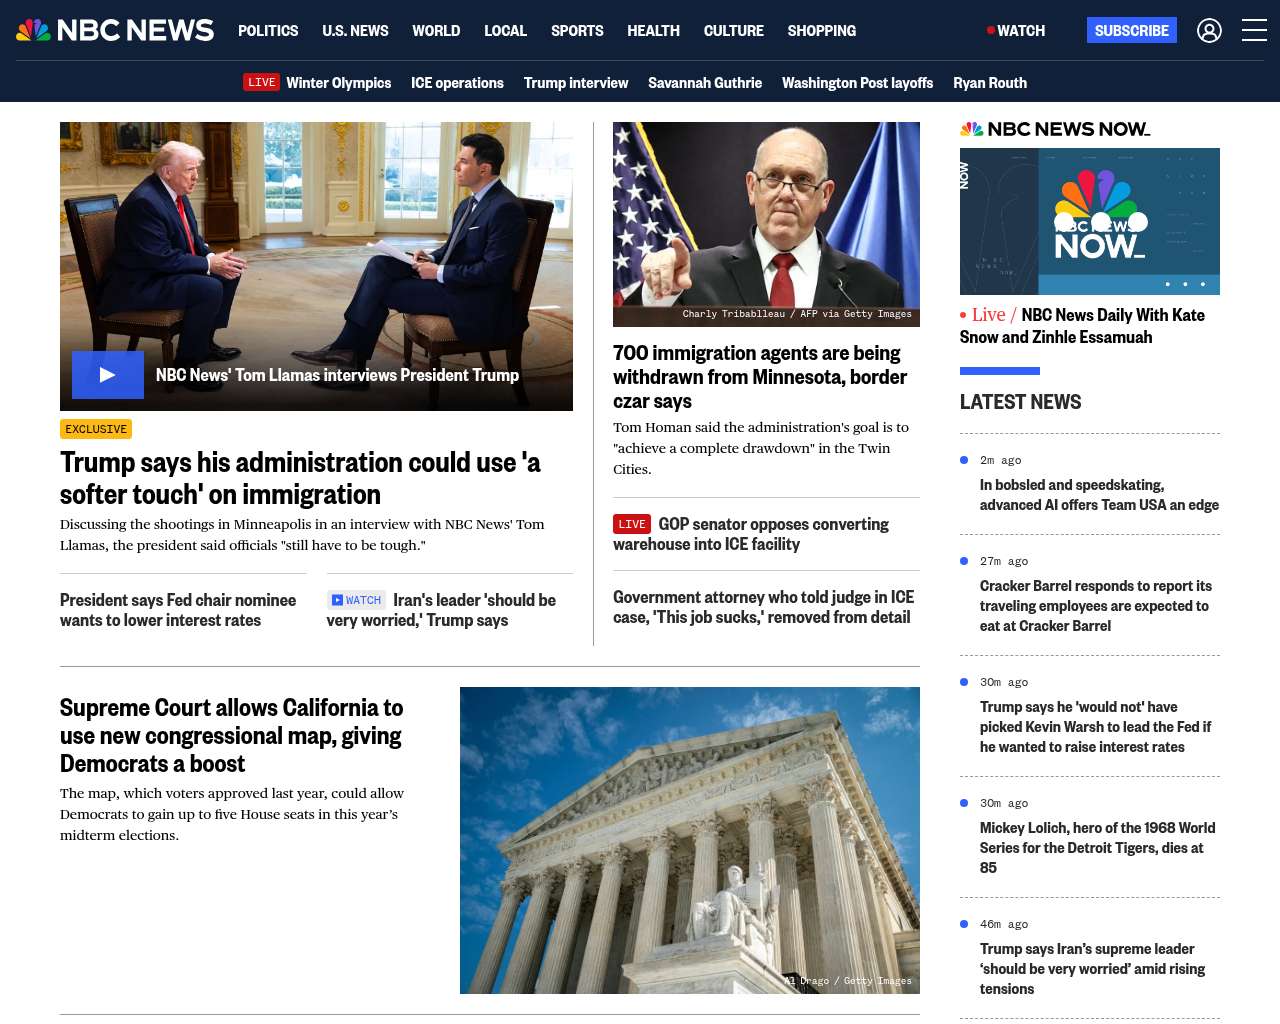Click the Subscribe button
The width and height of the screenshot is (1280, 1024).
[x=1132, y=30]
